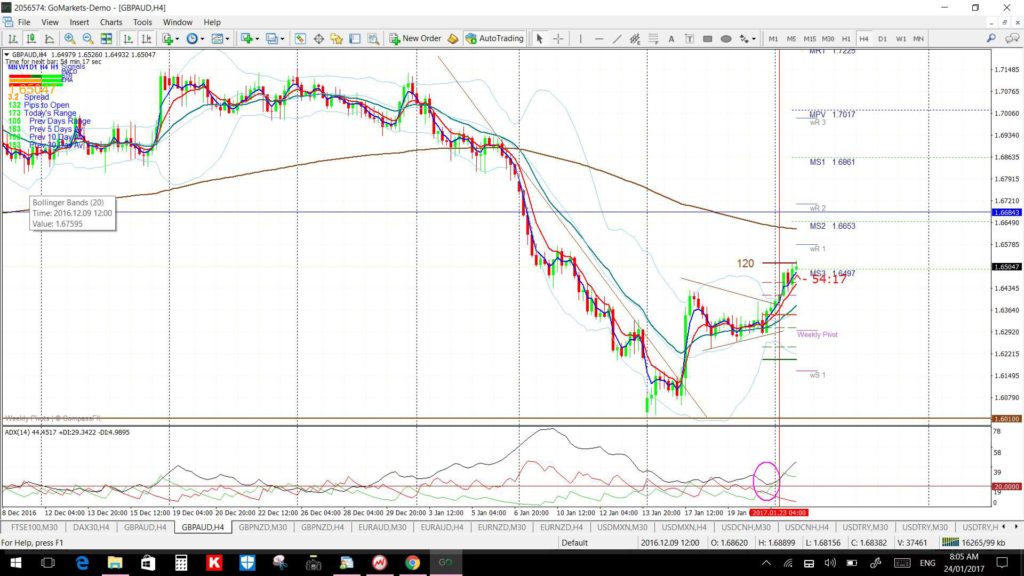Open the File menu
This screenshot has height=576, width=1024.
coord(24,22)
